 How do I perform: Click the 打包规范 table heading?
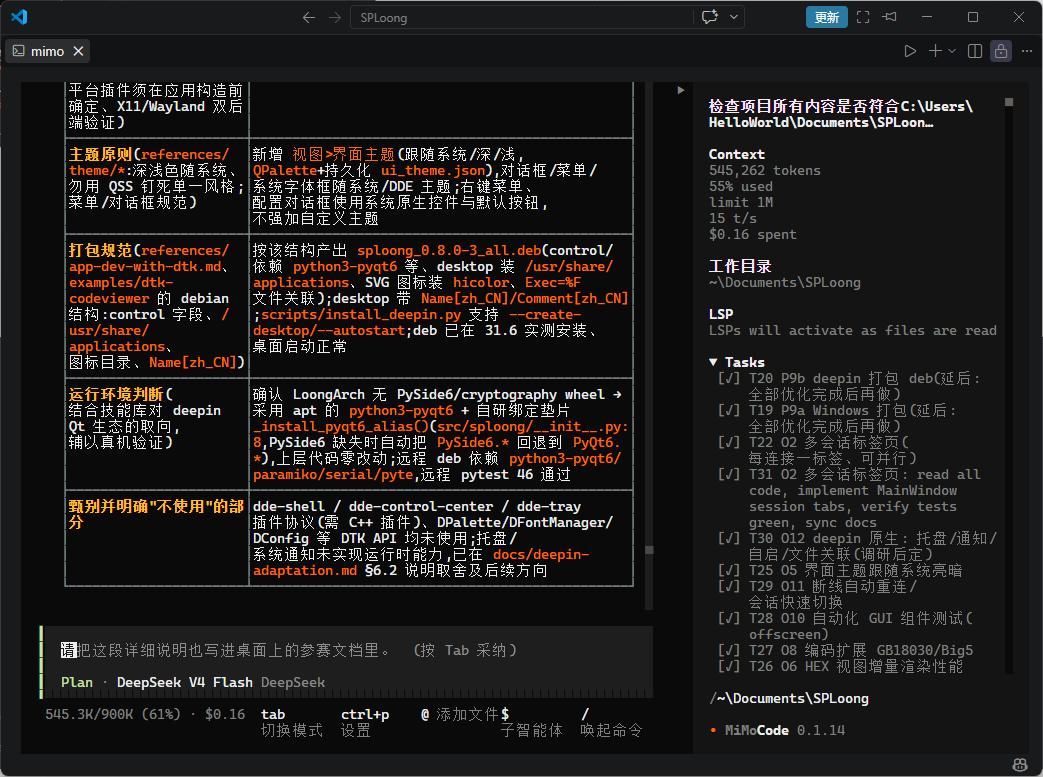tap(100, 250)
